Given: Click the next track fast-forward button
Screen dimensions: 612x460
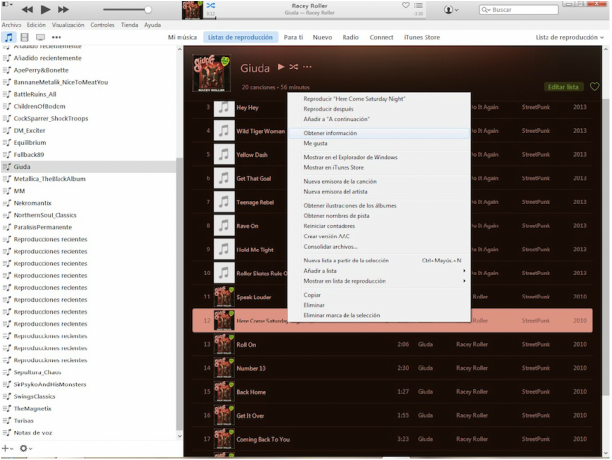Looking at the screenshot, I should (x=63, y=9).
